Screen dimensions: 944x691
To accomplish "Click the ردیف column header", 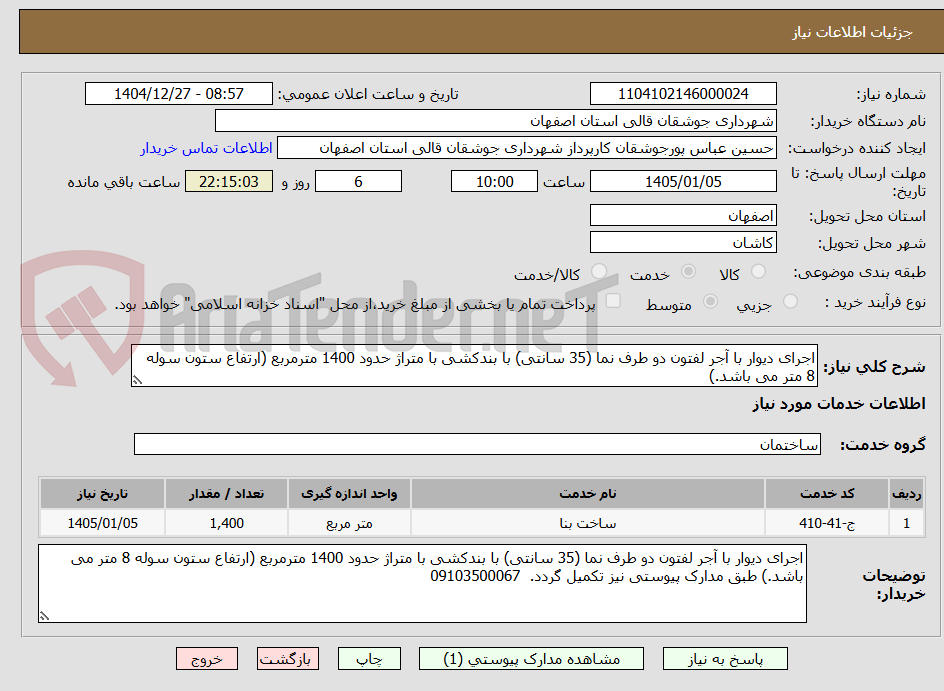I will point(906,494).
